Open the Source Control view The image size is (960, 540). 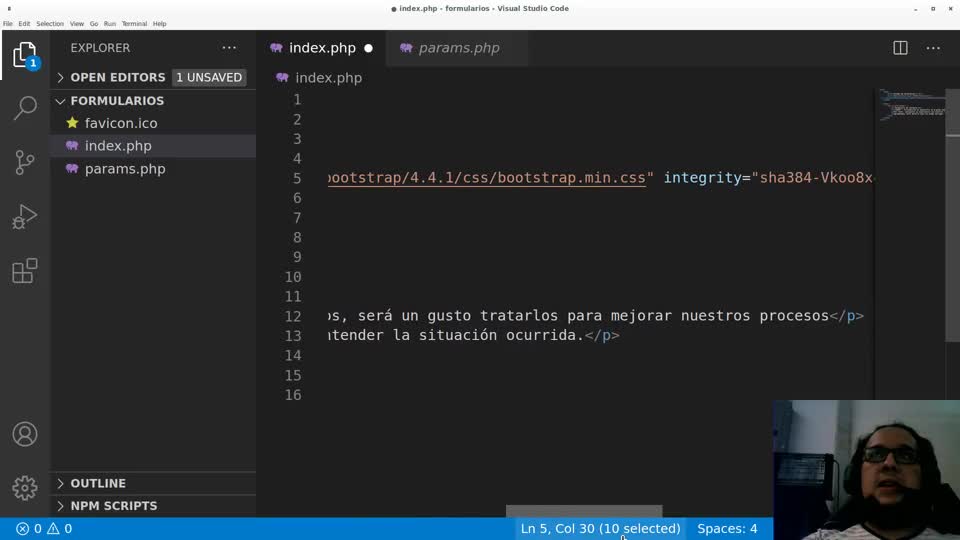24,162
